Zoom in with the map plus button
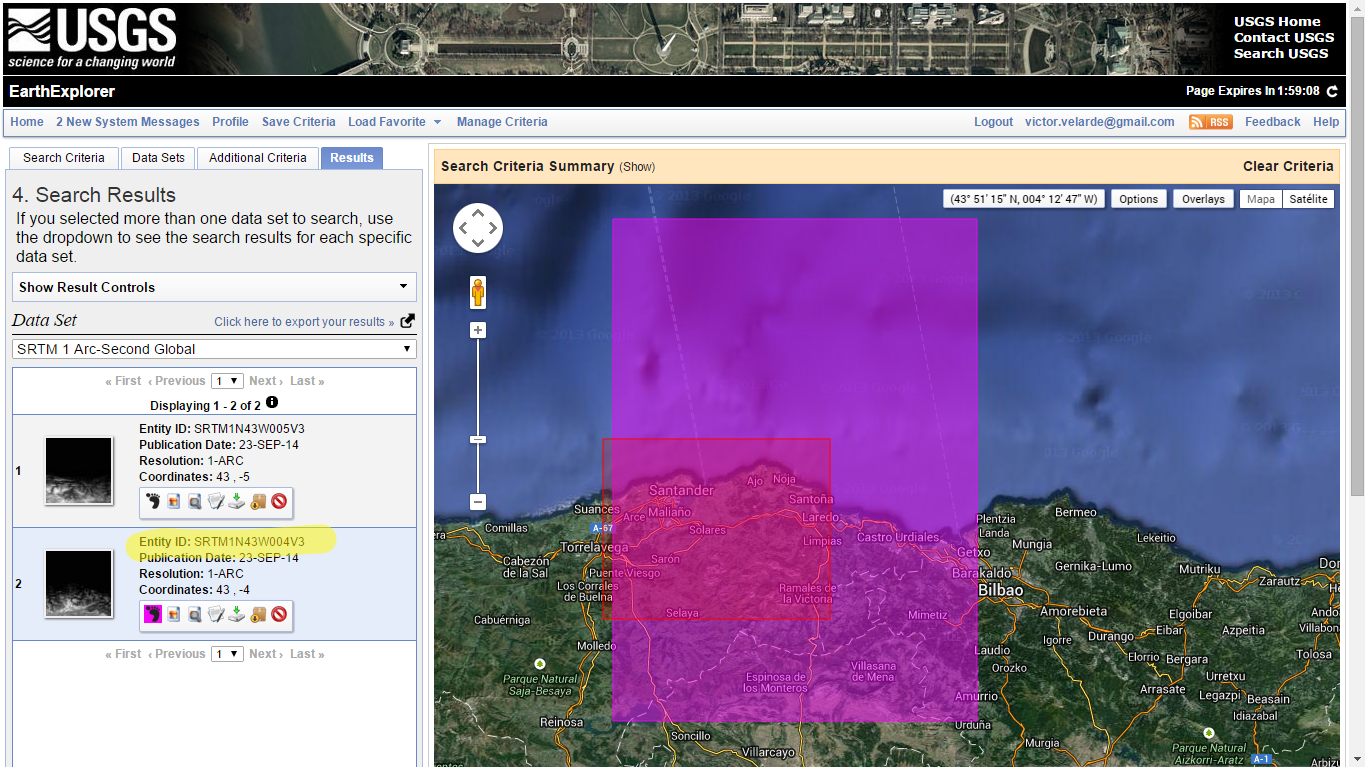 tap(478, 331)
